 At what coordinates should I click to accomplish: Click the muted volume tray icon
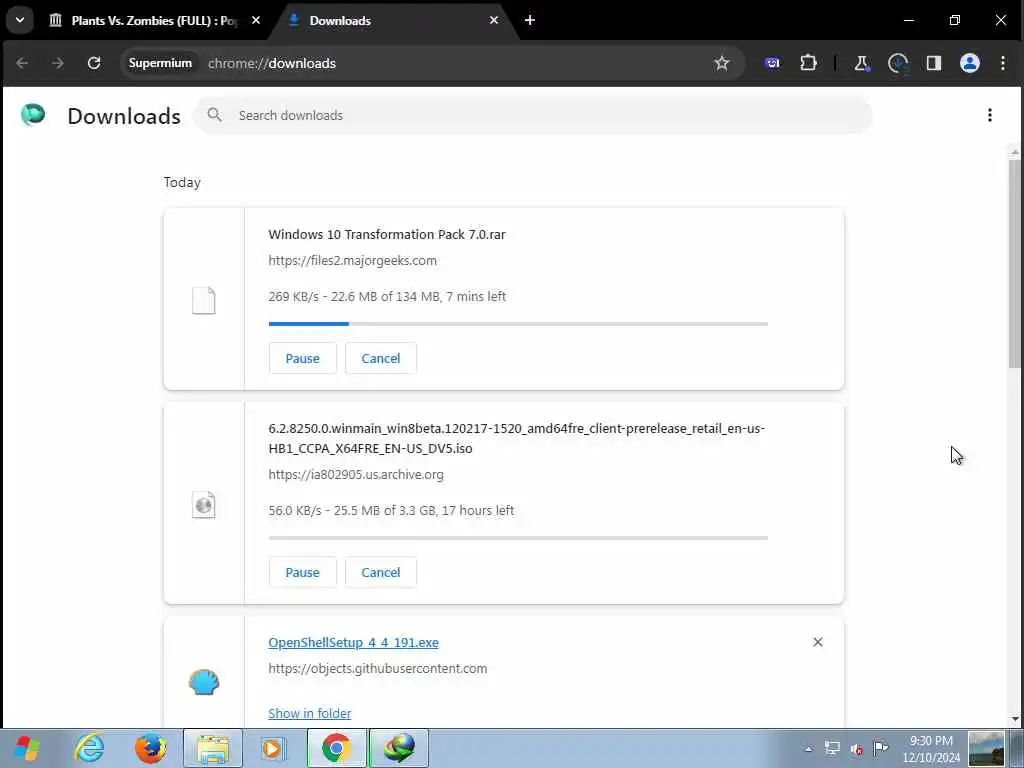(x=857, y=749)
